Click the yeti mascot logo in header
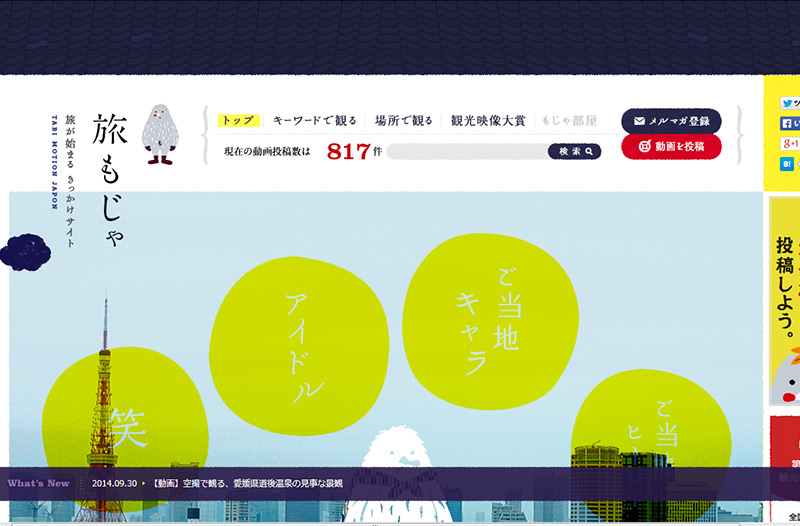This screenshot has height=526, width=800. (158, 134)
